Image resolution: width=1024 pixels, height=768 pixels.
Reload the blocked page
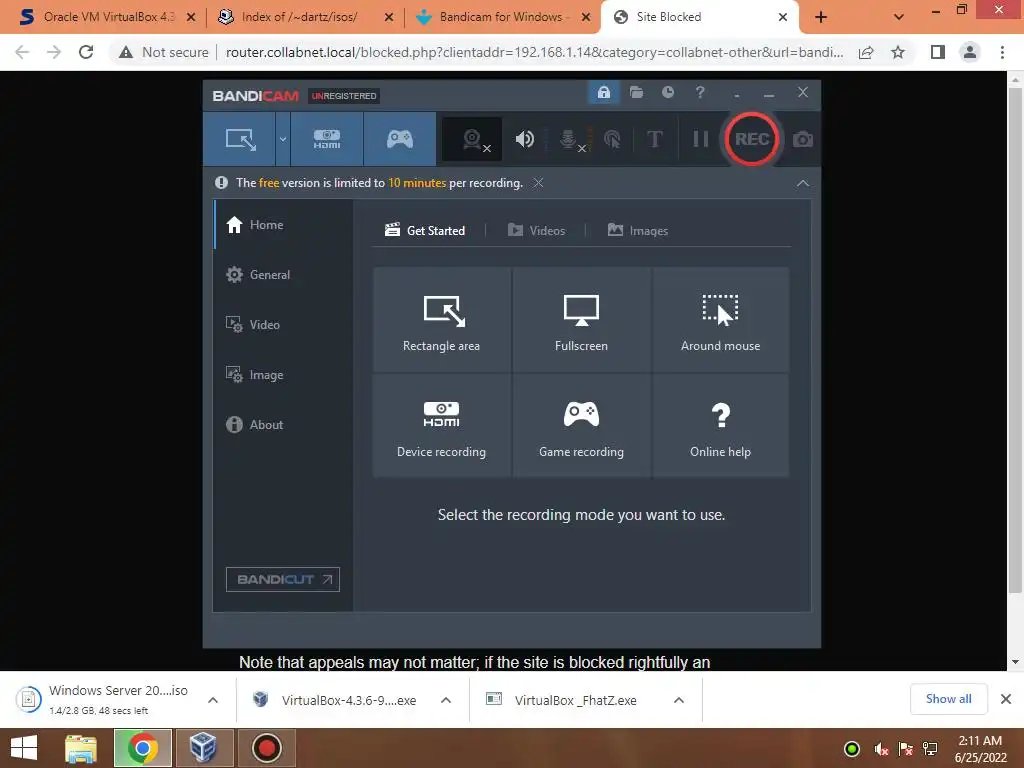[86, 52]
